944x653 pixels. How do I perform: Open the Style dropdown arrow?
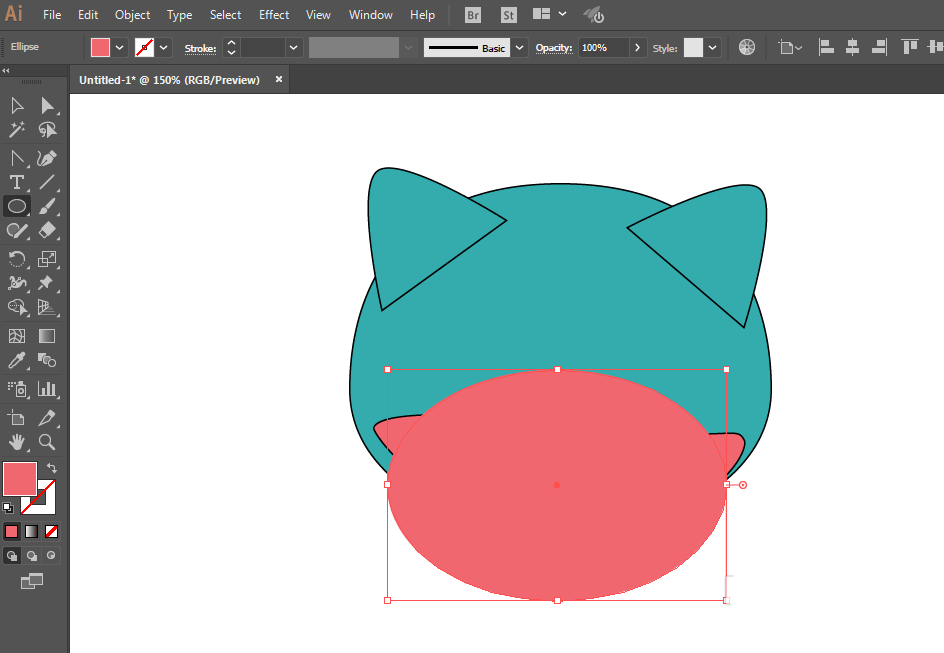[x=713, y=48]
